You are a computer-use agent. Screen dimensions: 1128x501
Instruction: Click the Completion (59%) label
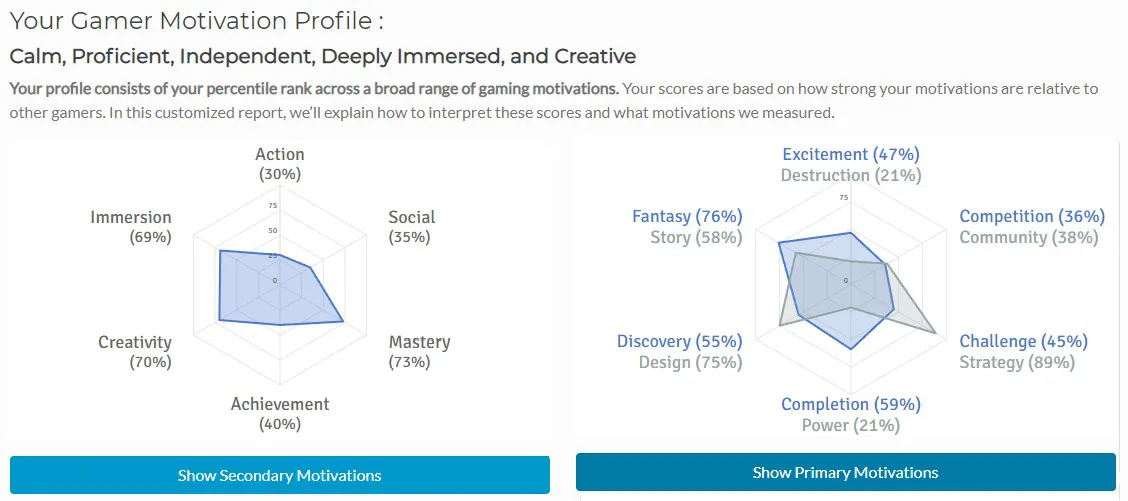click(851, 404)
